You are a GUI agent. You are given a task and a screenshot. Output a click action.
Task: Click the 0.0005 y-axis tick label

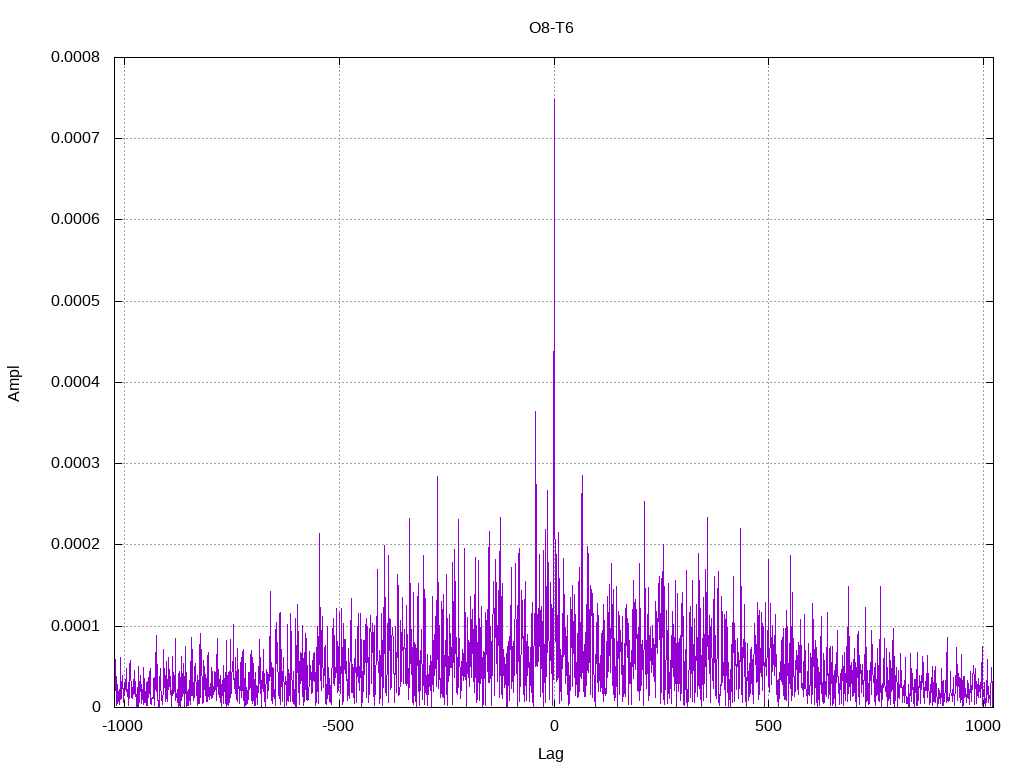tap(76, 301)
